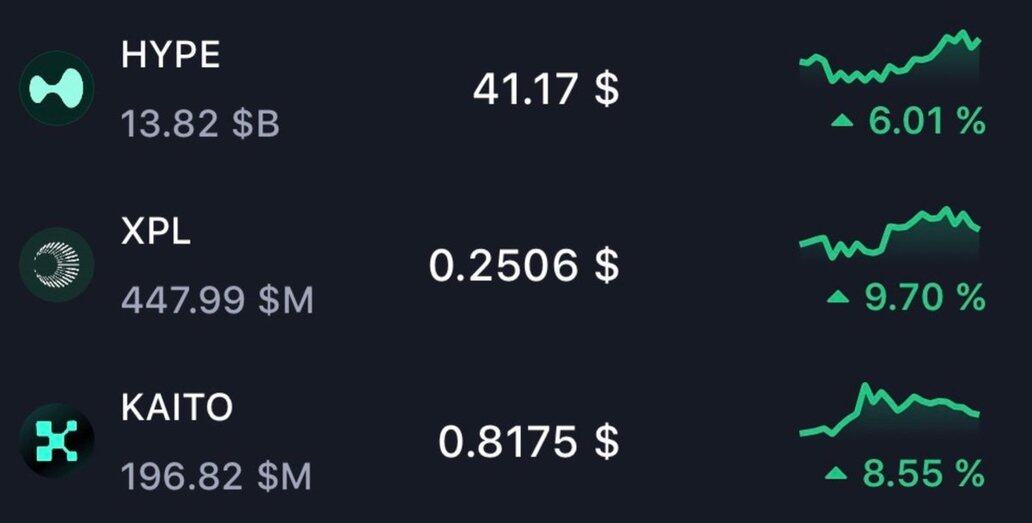1032x523 pixels.
Task: Click the KAITO price 0.8175 $
Action: (x=529, y=441)
